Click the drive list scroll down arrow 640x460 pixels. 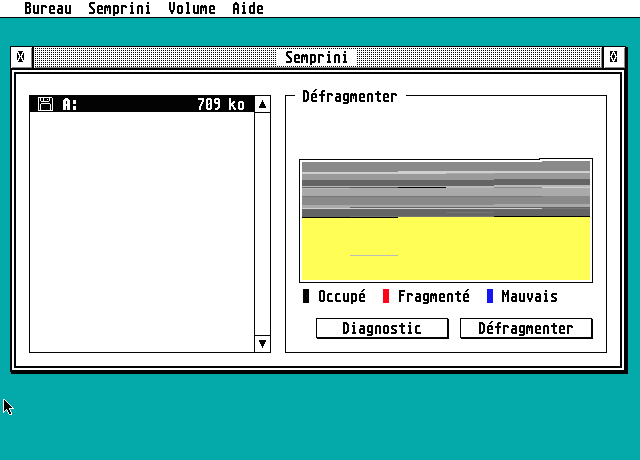coord(262,344)
